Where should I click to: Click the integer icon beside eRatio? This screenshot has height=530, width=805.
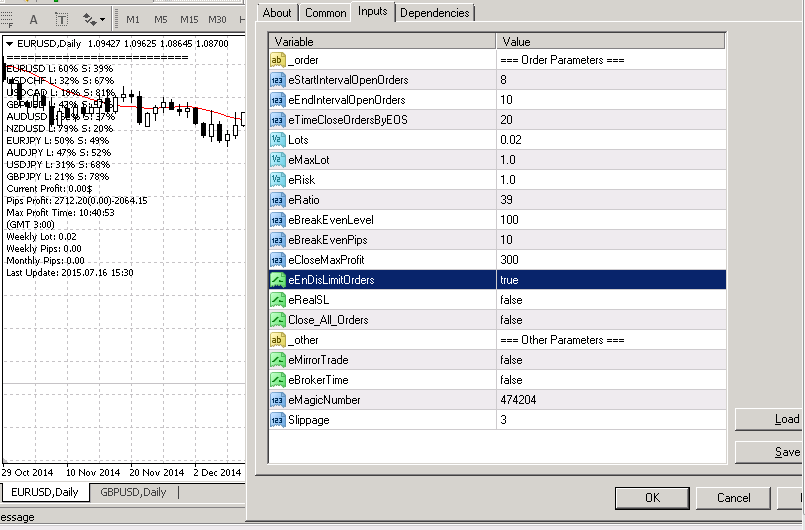click(277, 200)
